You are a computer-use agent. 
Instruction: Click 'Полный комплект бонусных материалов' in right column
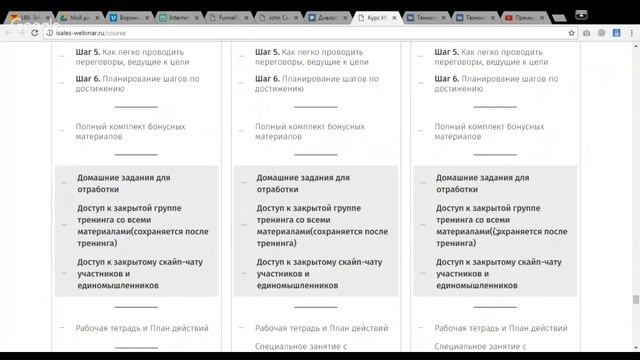489,131
